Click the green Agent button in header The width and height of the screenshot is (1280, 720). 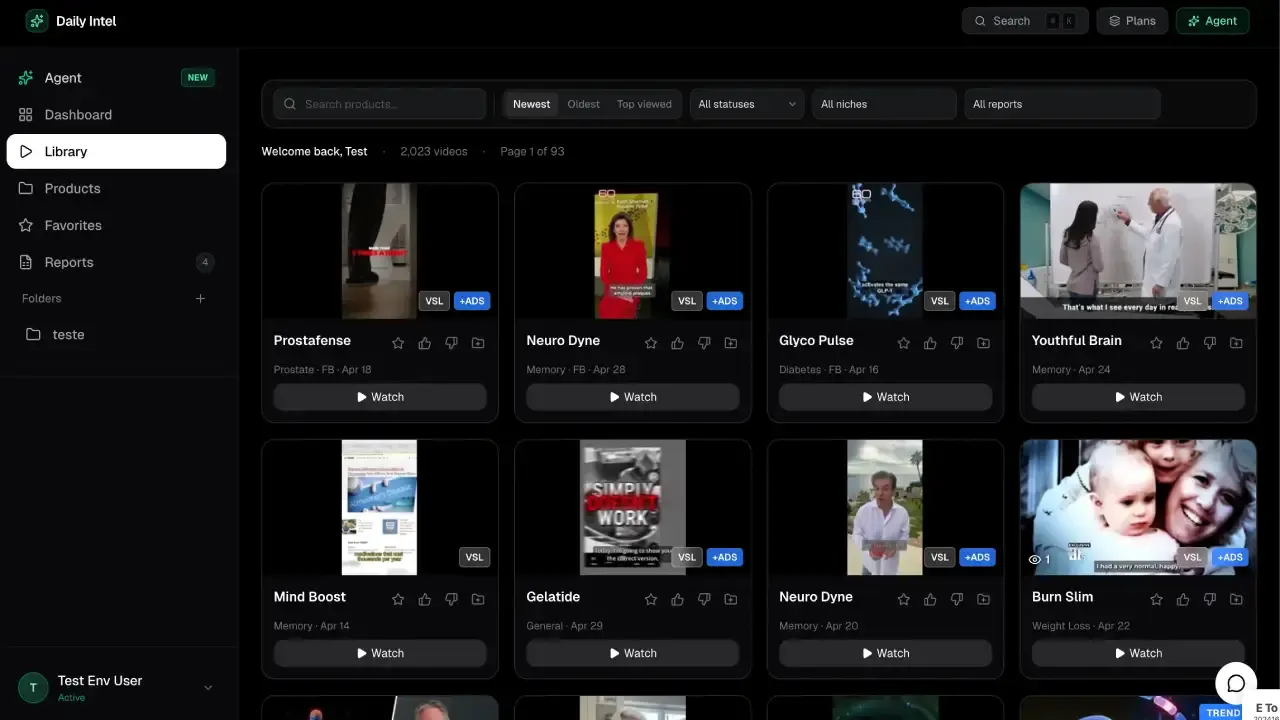pyautogui.click(x=1212, y=21)
